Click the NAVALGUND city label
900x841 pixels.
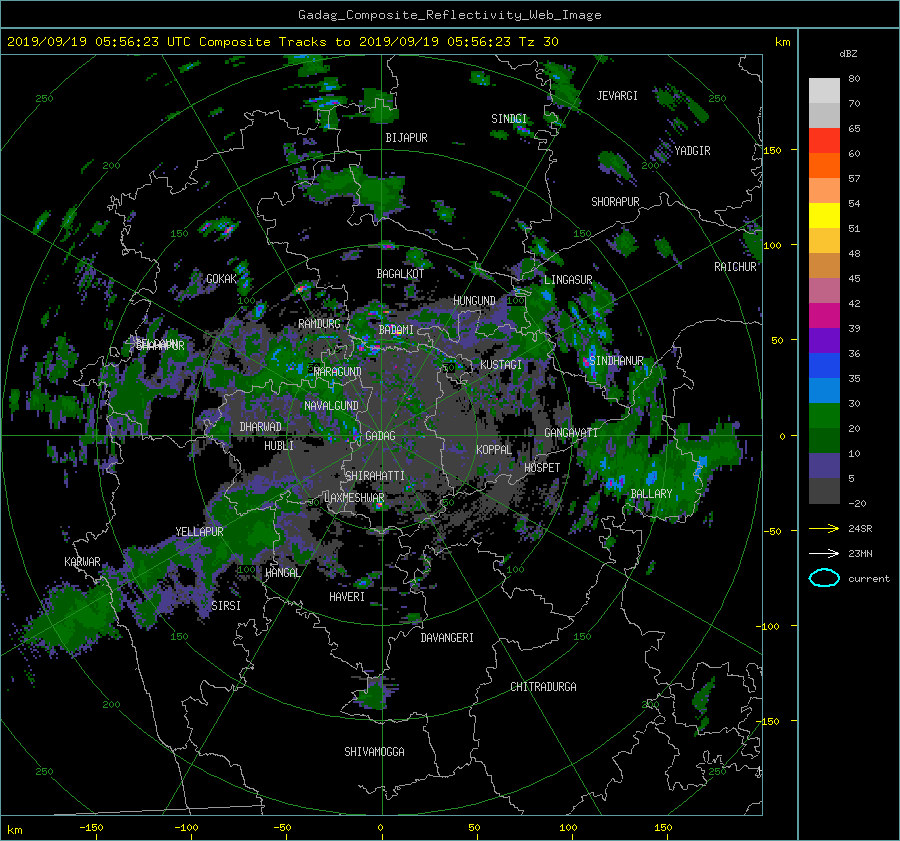point(331,406)
